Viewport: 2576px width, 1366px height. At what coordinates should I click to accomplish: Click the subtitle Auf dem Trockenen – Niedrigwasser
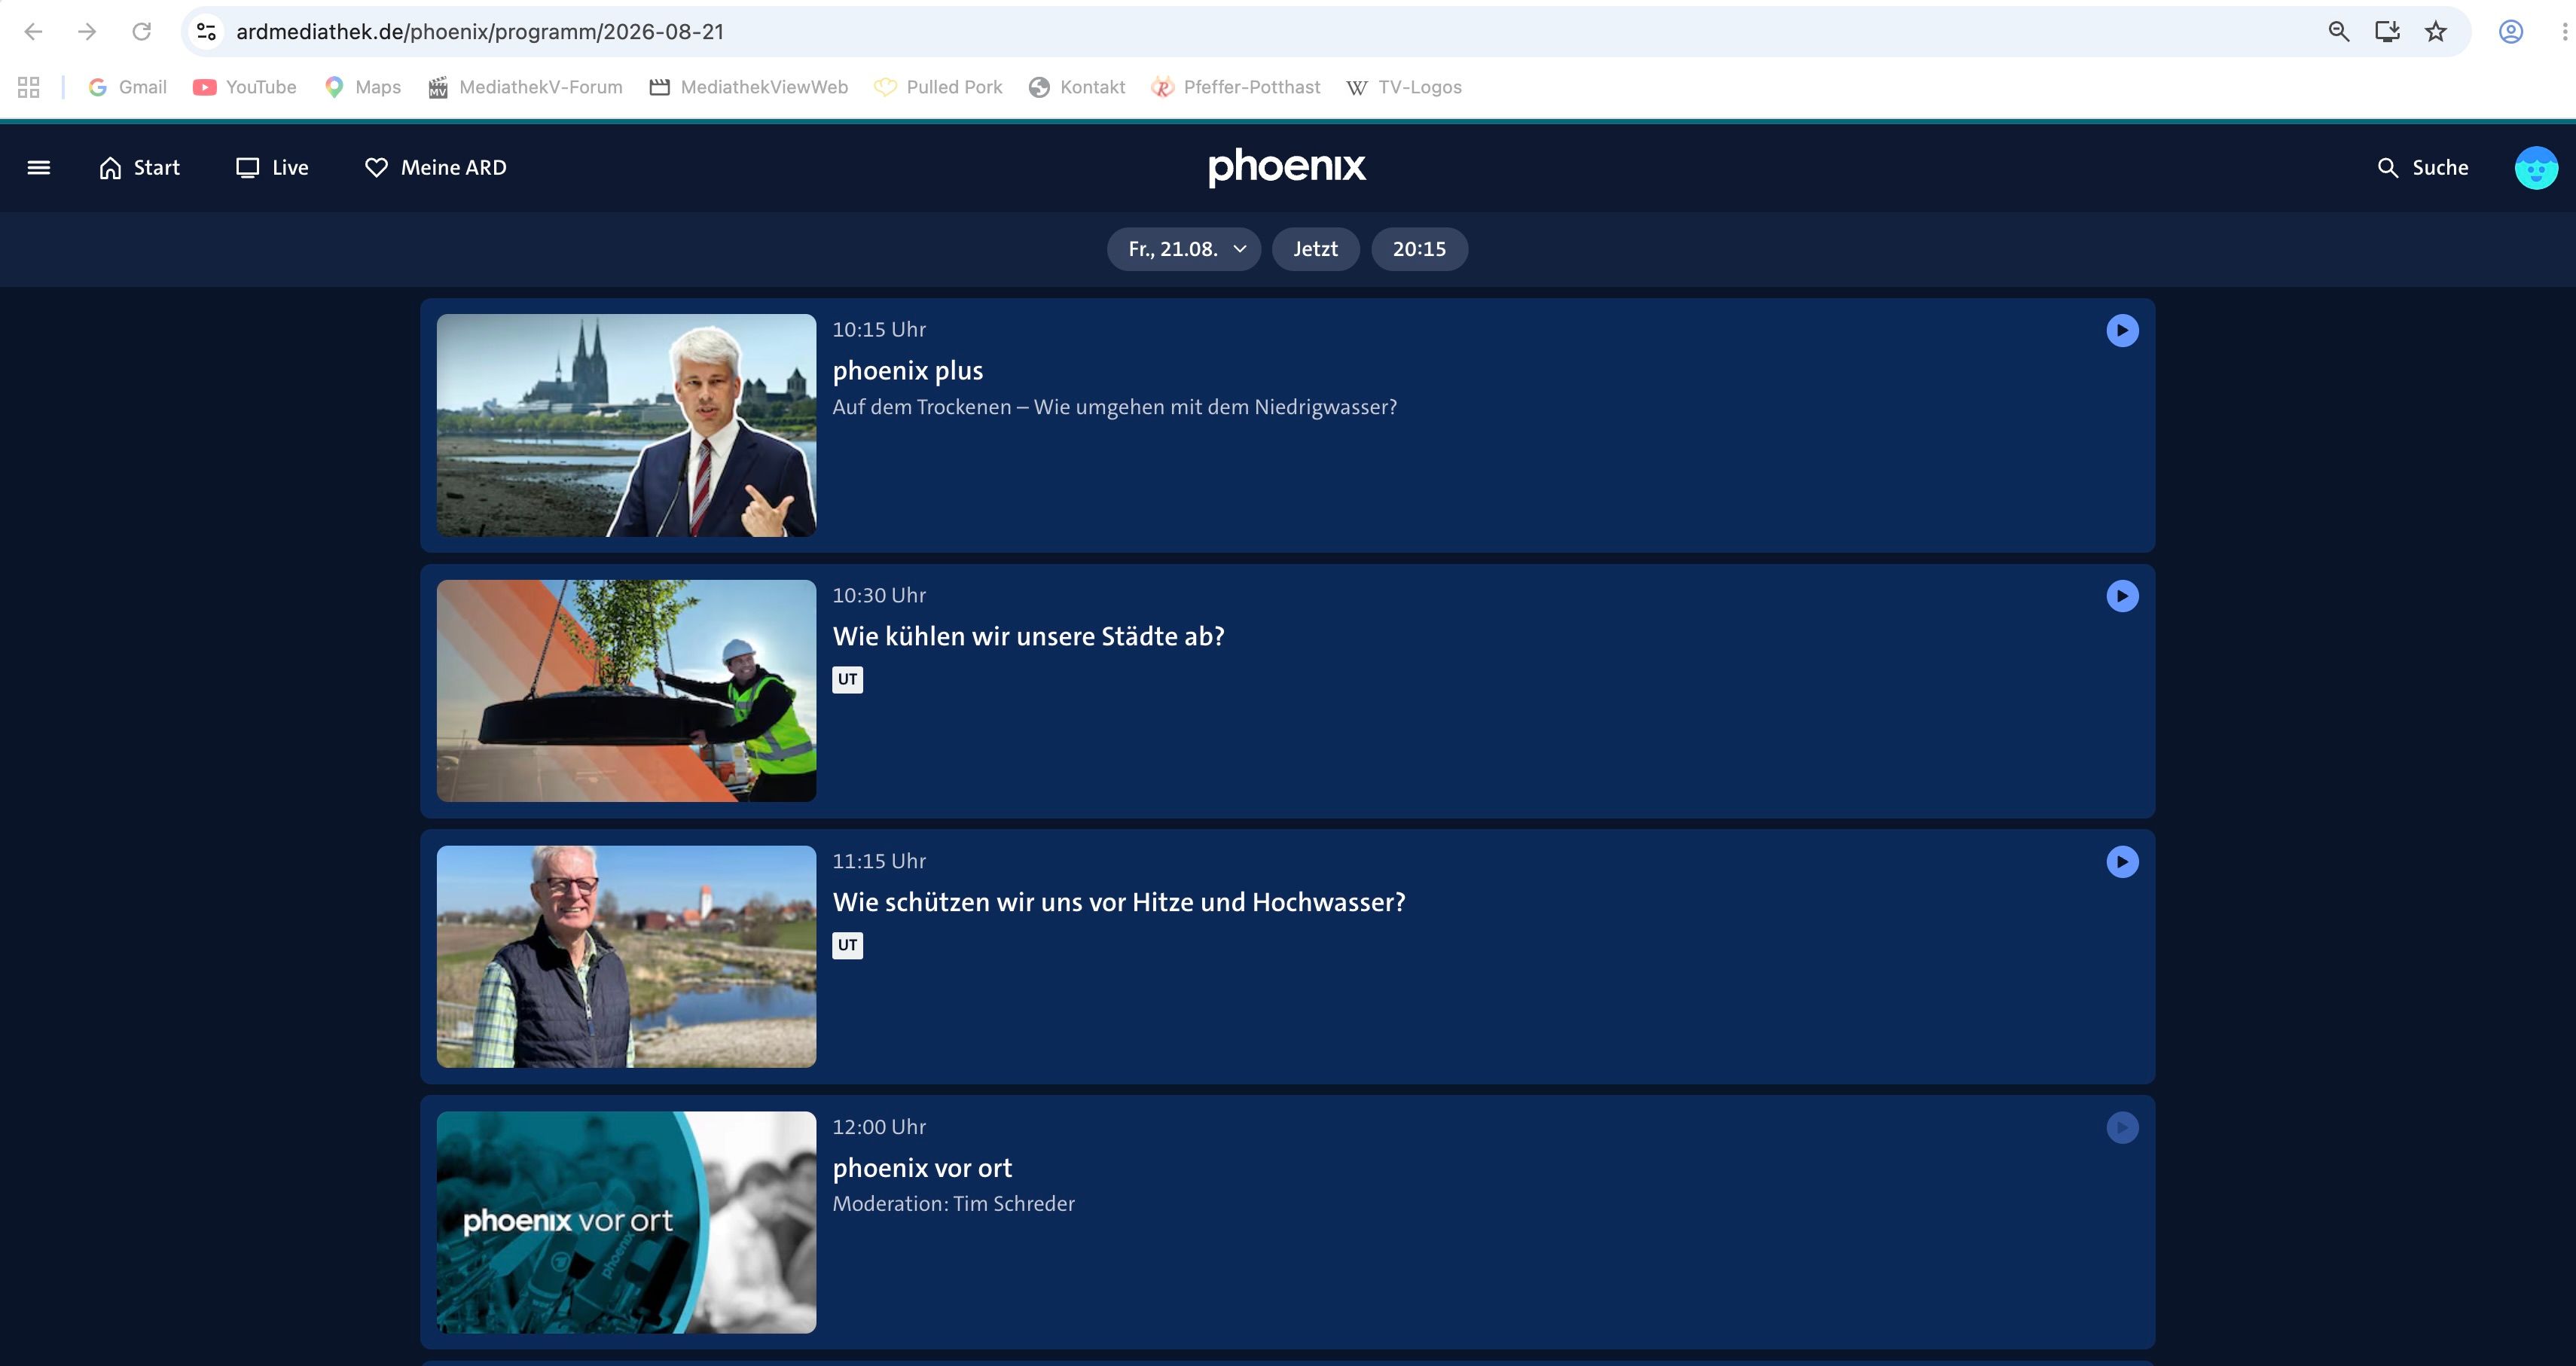1115,407
